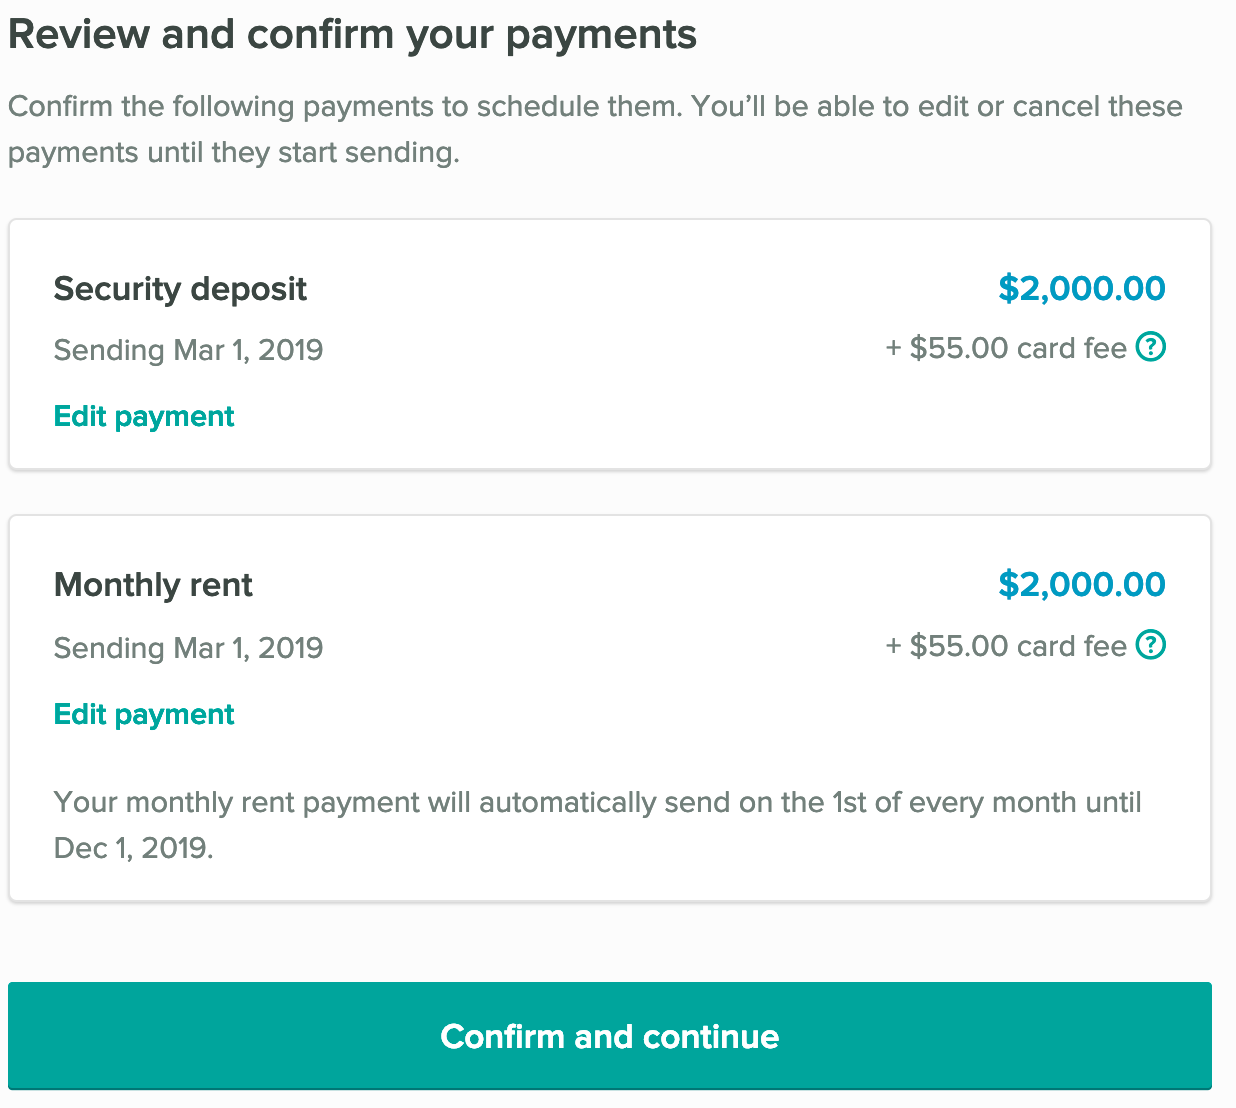
Task: Click the $2,000.00 Security deposit amount
Action: (1081, 289)
